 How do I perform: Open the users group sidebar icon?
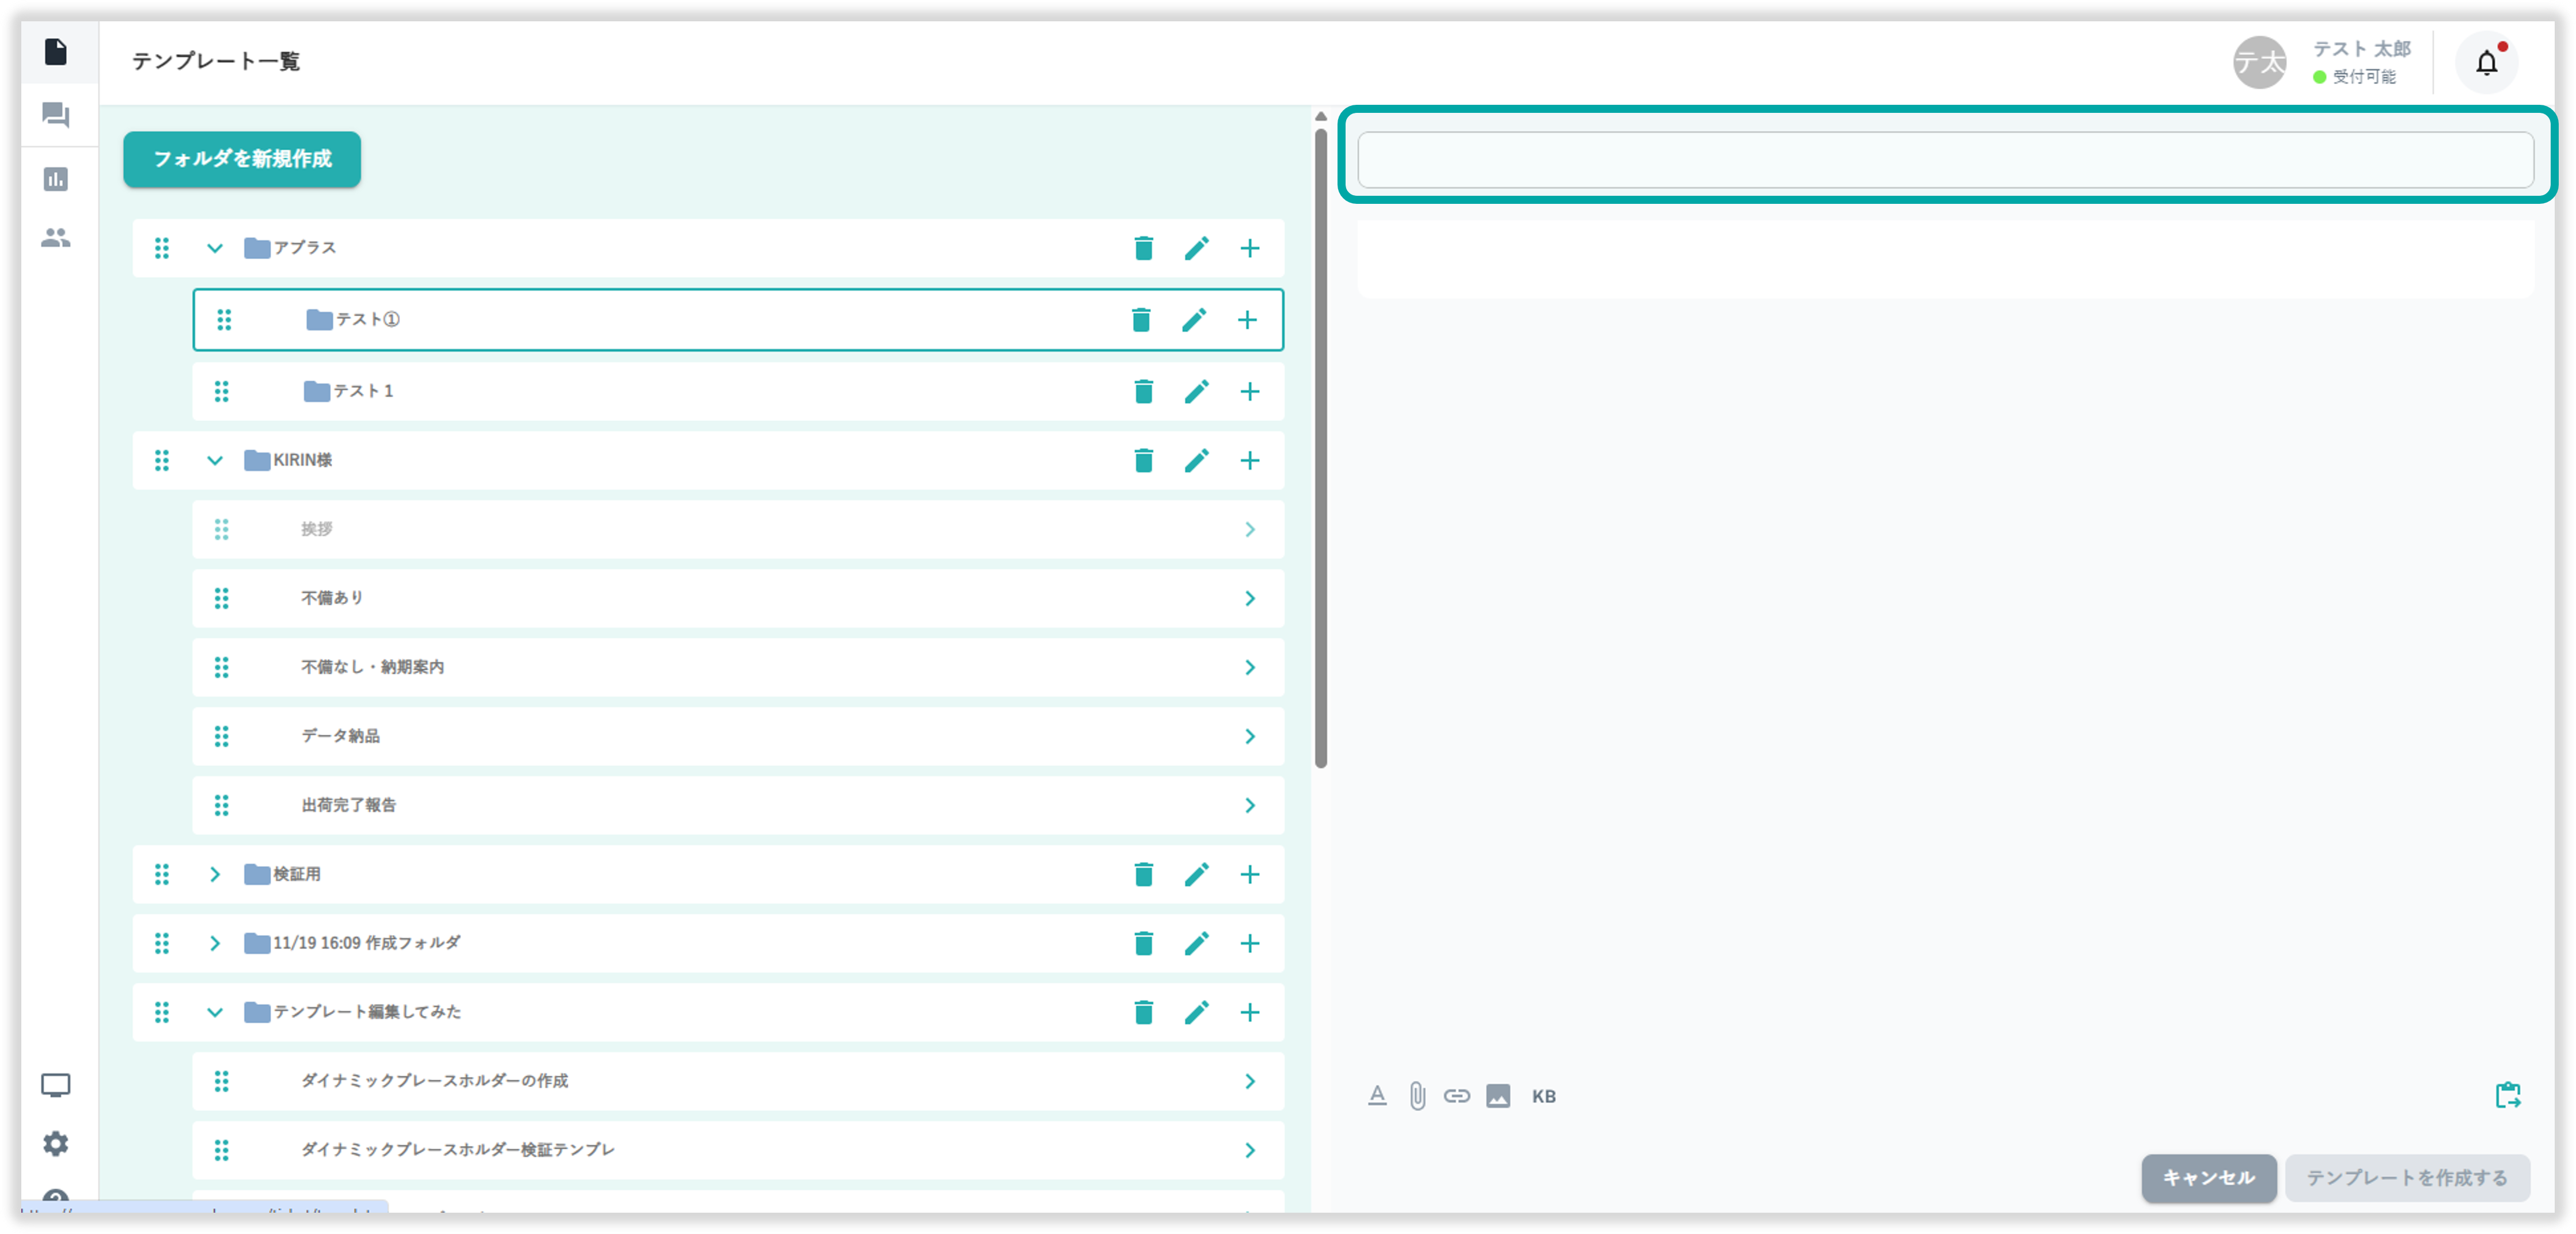click(56, 238)
